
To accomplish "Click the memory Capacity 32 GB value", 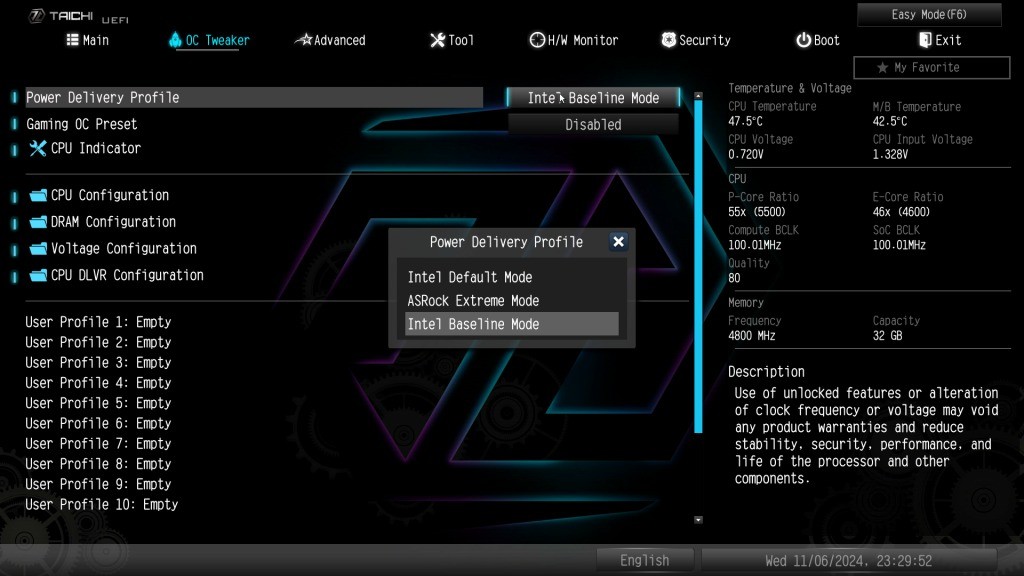I will click(888, 336).
